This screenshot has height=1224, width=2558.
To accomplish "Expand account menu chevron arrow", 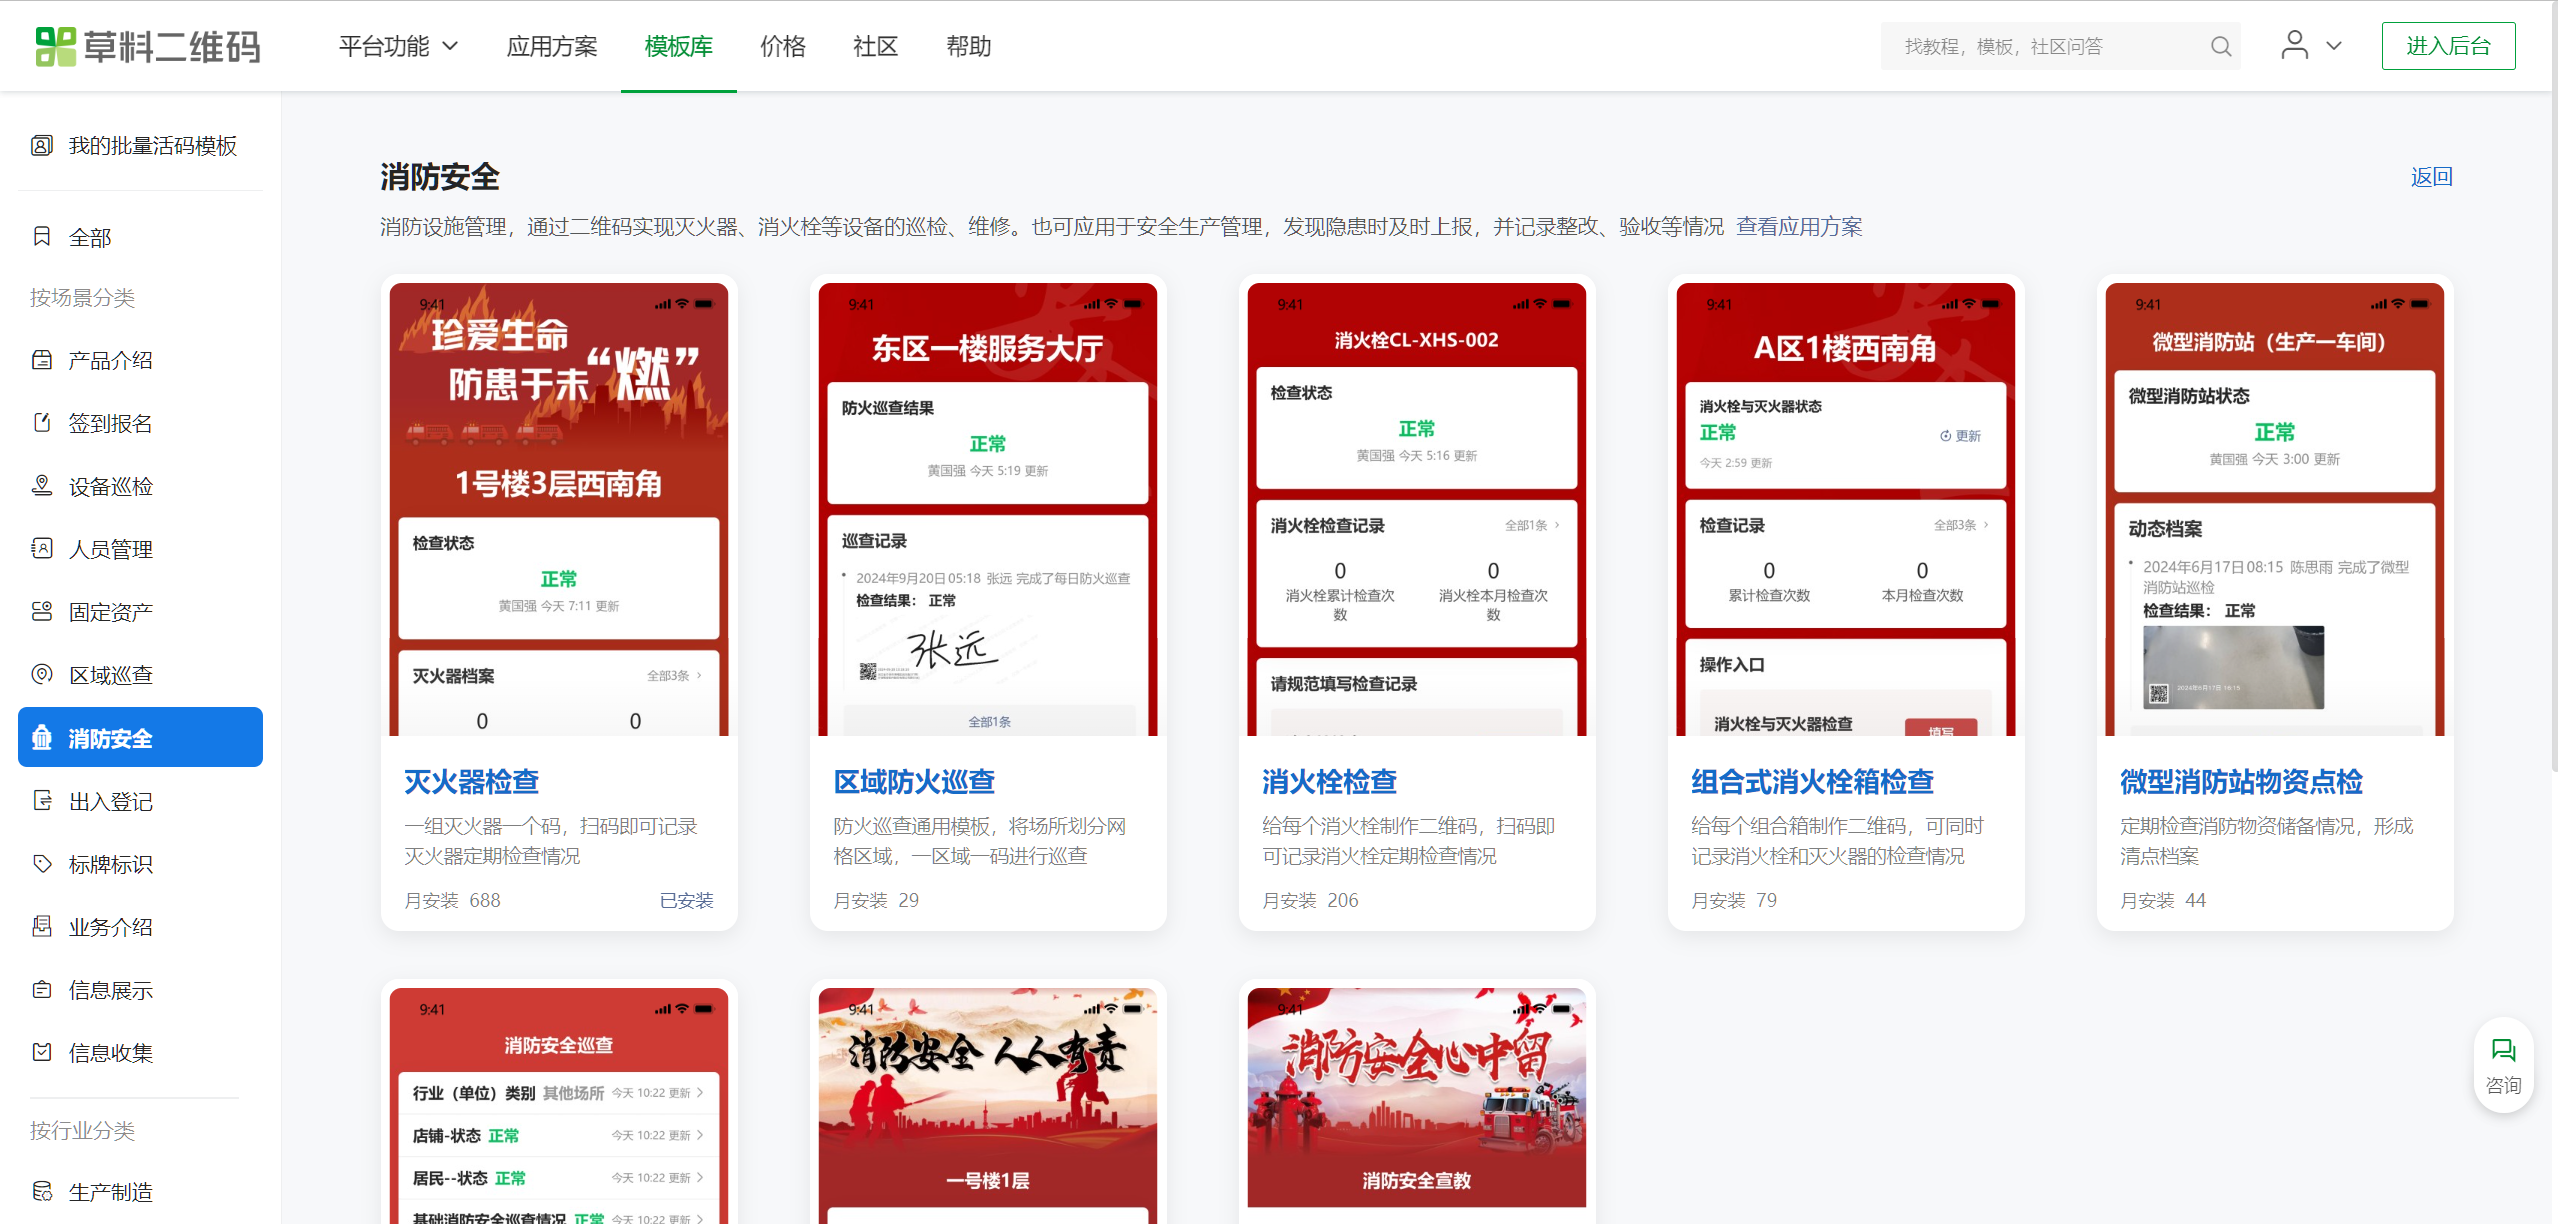I will [x=2334, y=46].
